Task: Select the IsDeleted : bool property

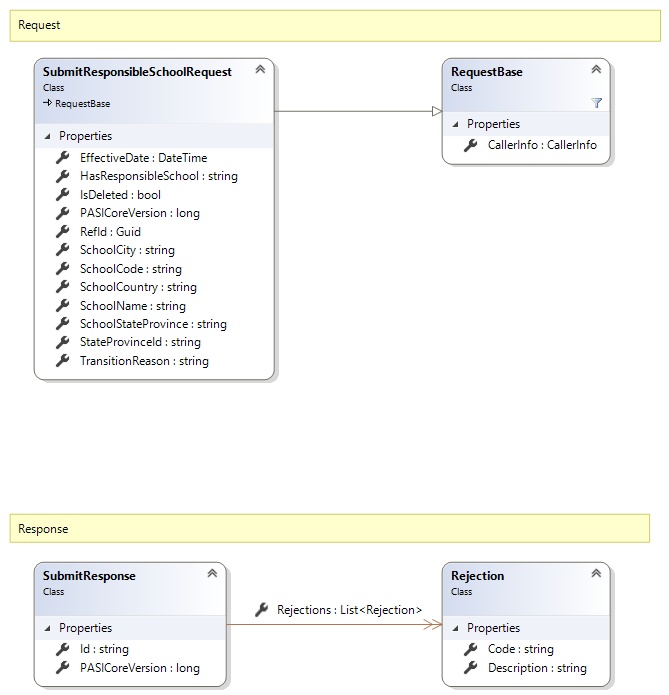Action: 120,195
